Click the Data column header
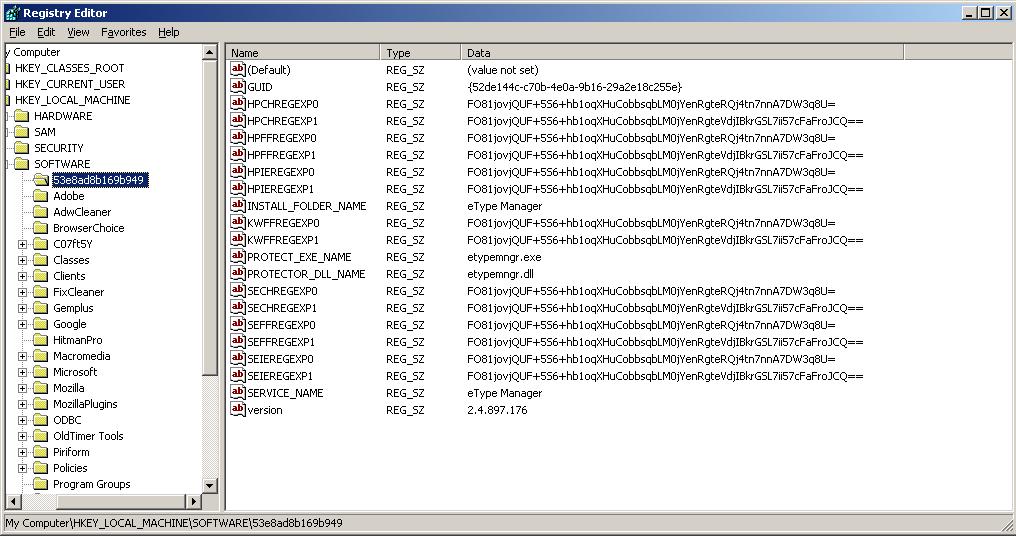This screenshot has height=536, width=1016. [681, 53]
